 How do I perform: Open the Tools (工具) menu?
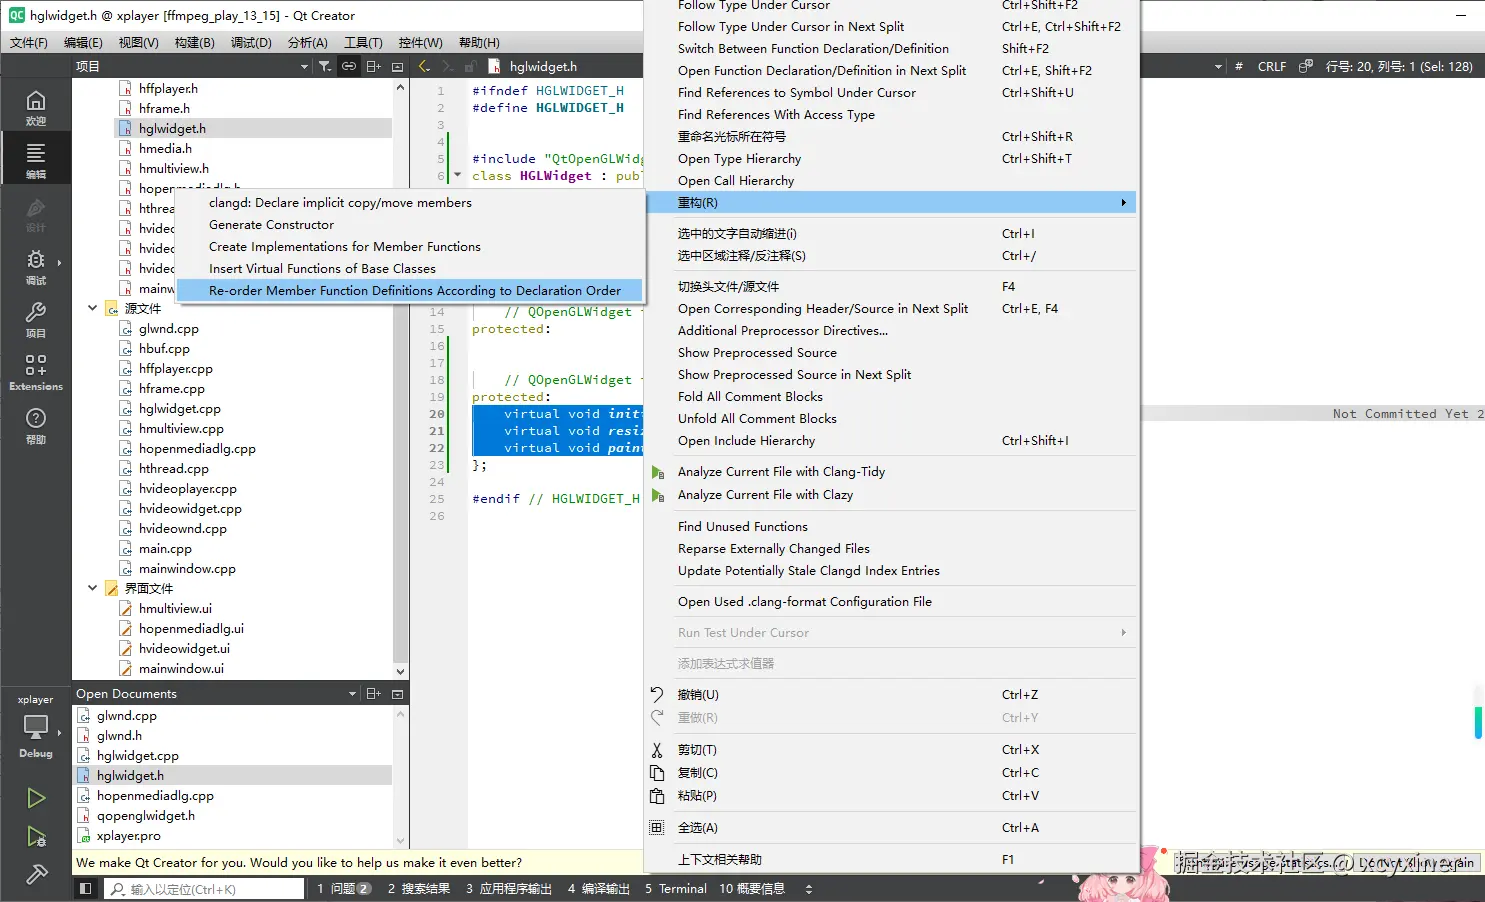pos(363,42)
